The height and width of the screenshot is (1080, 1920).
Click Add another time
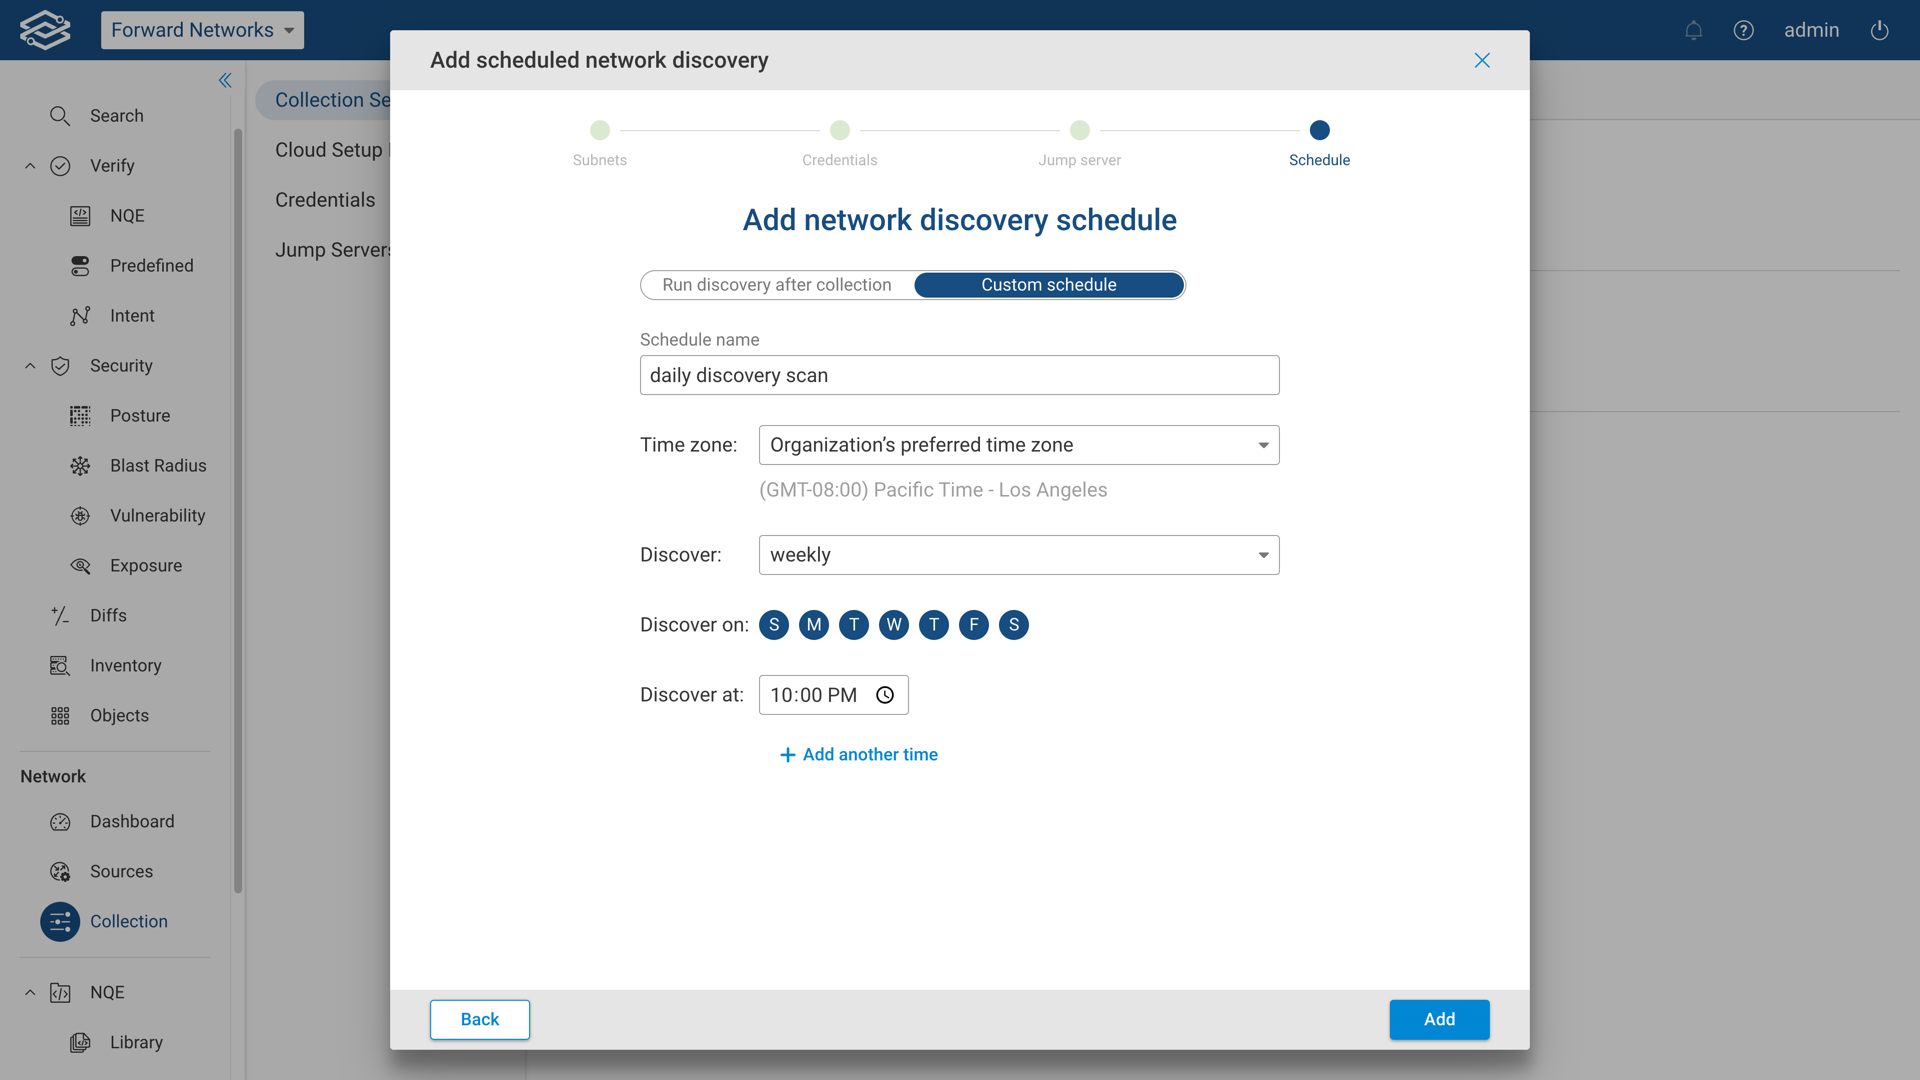pyautogui.click(x=858, y=754)
